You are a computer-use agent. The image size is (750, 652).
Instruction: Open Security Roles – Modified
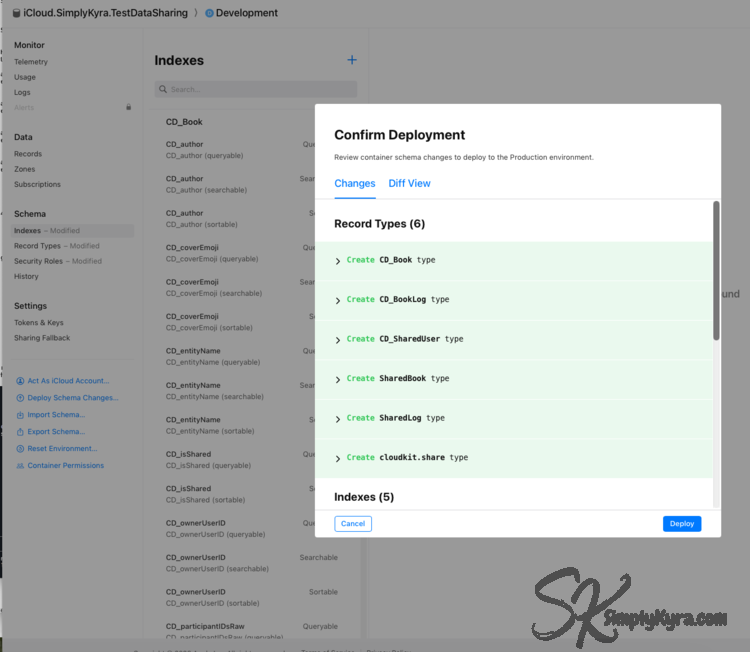58,261
